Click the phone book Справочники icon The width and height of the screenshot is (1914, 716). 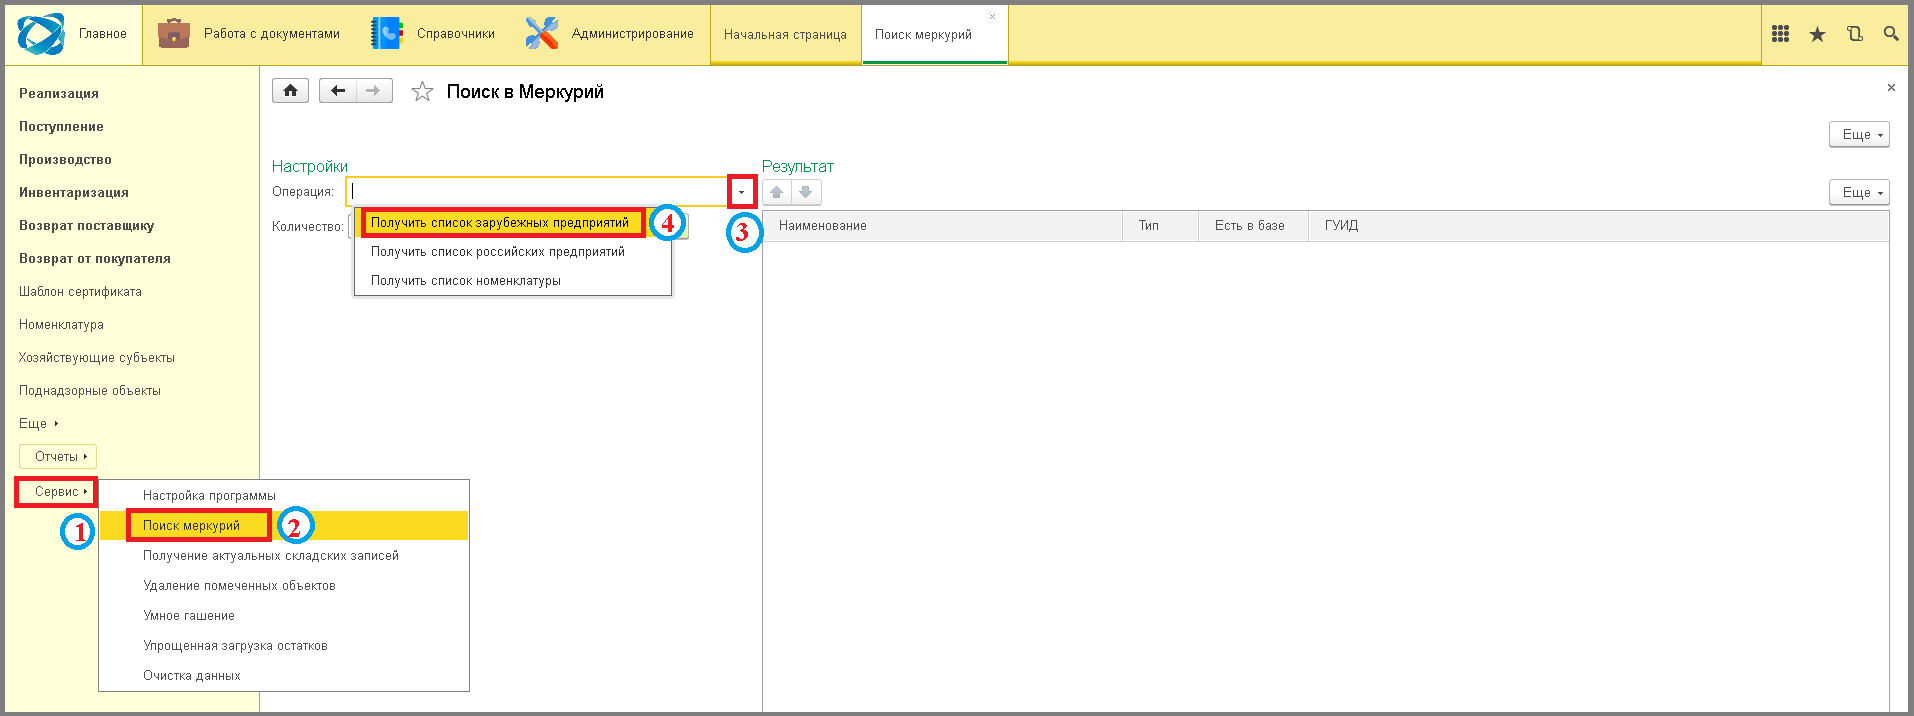[386, 33]
